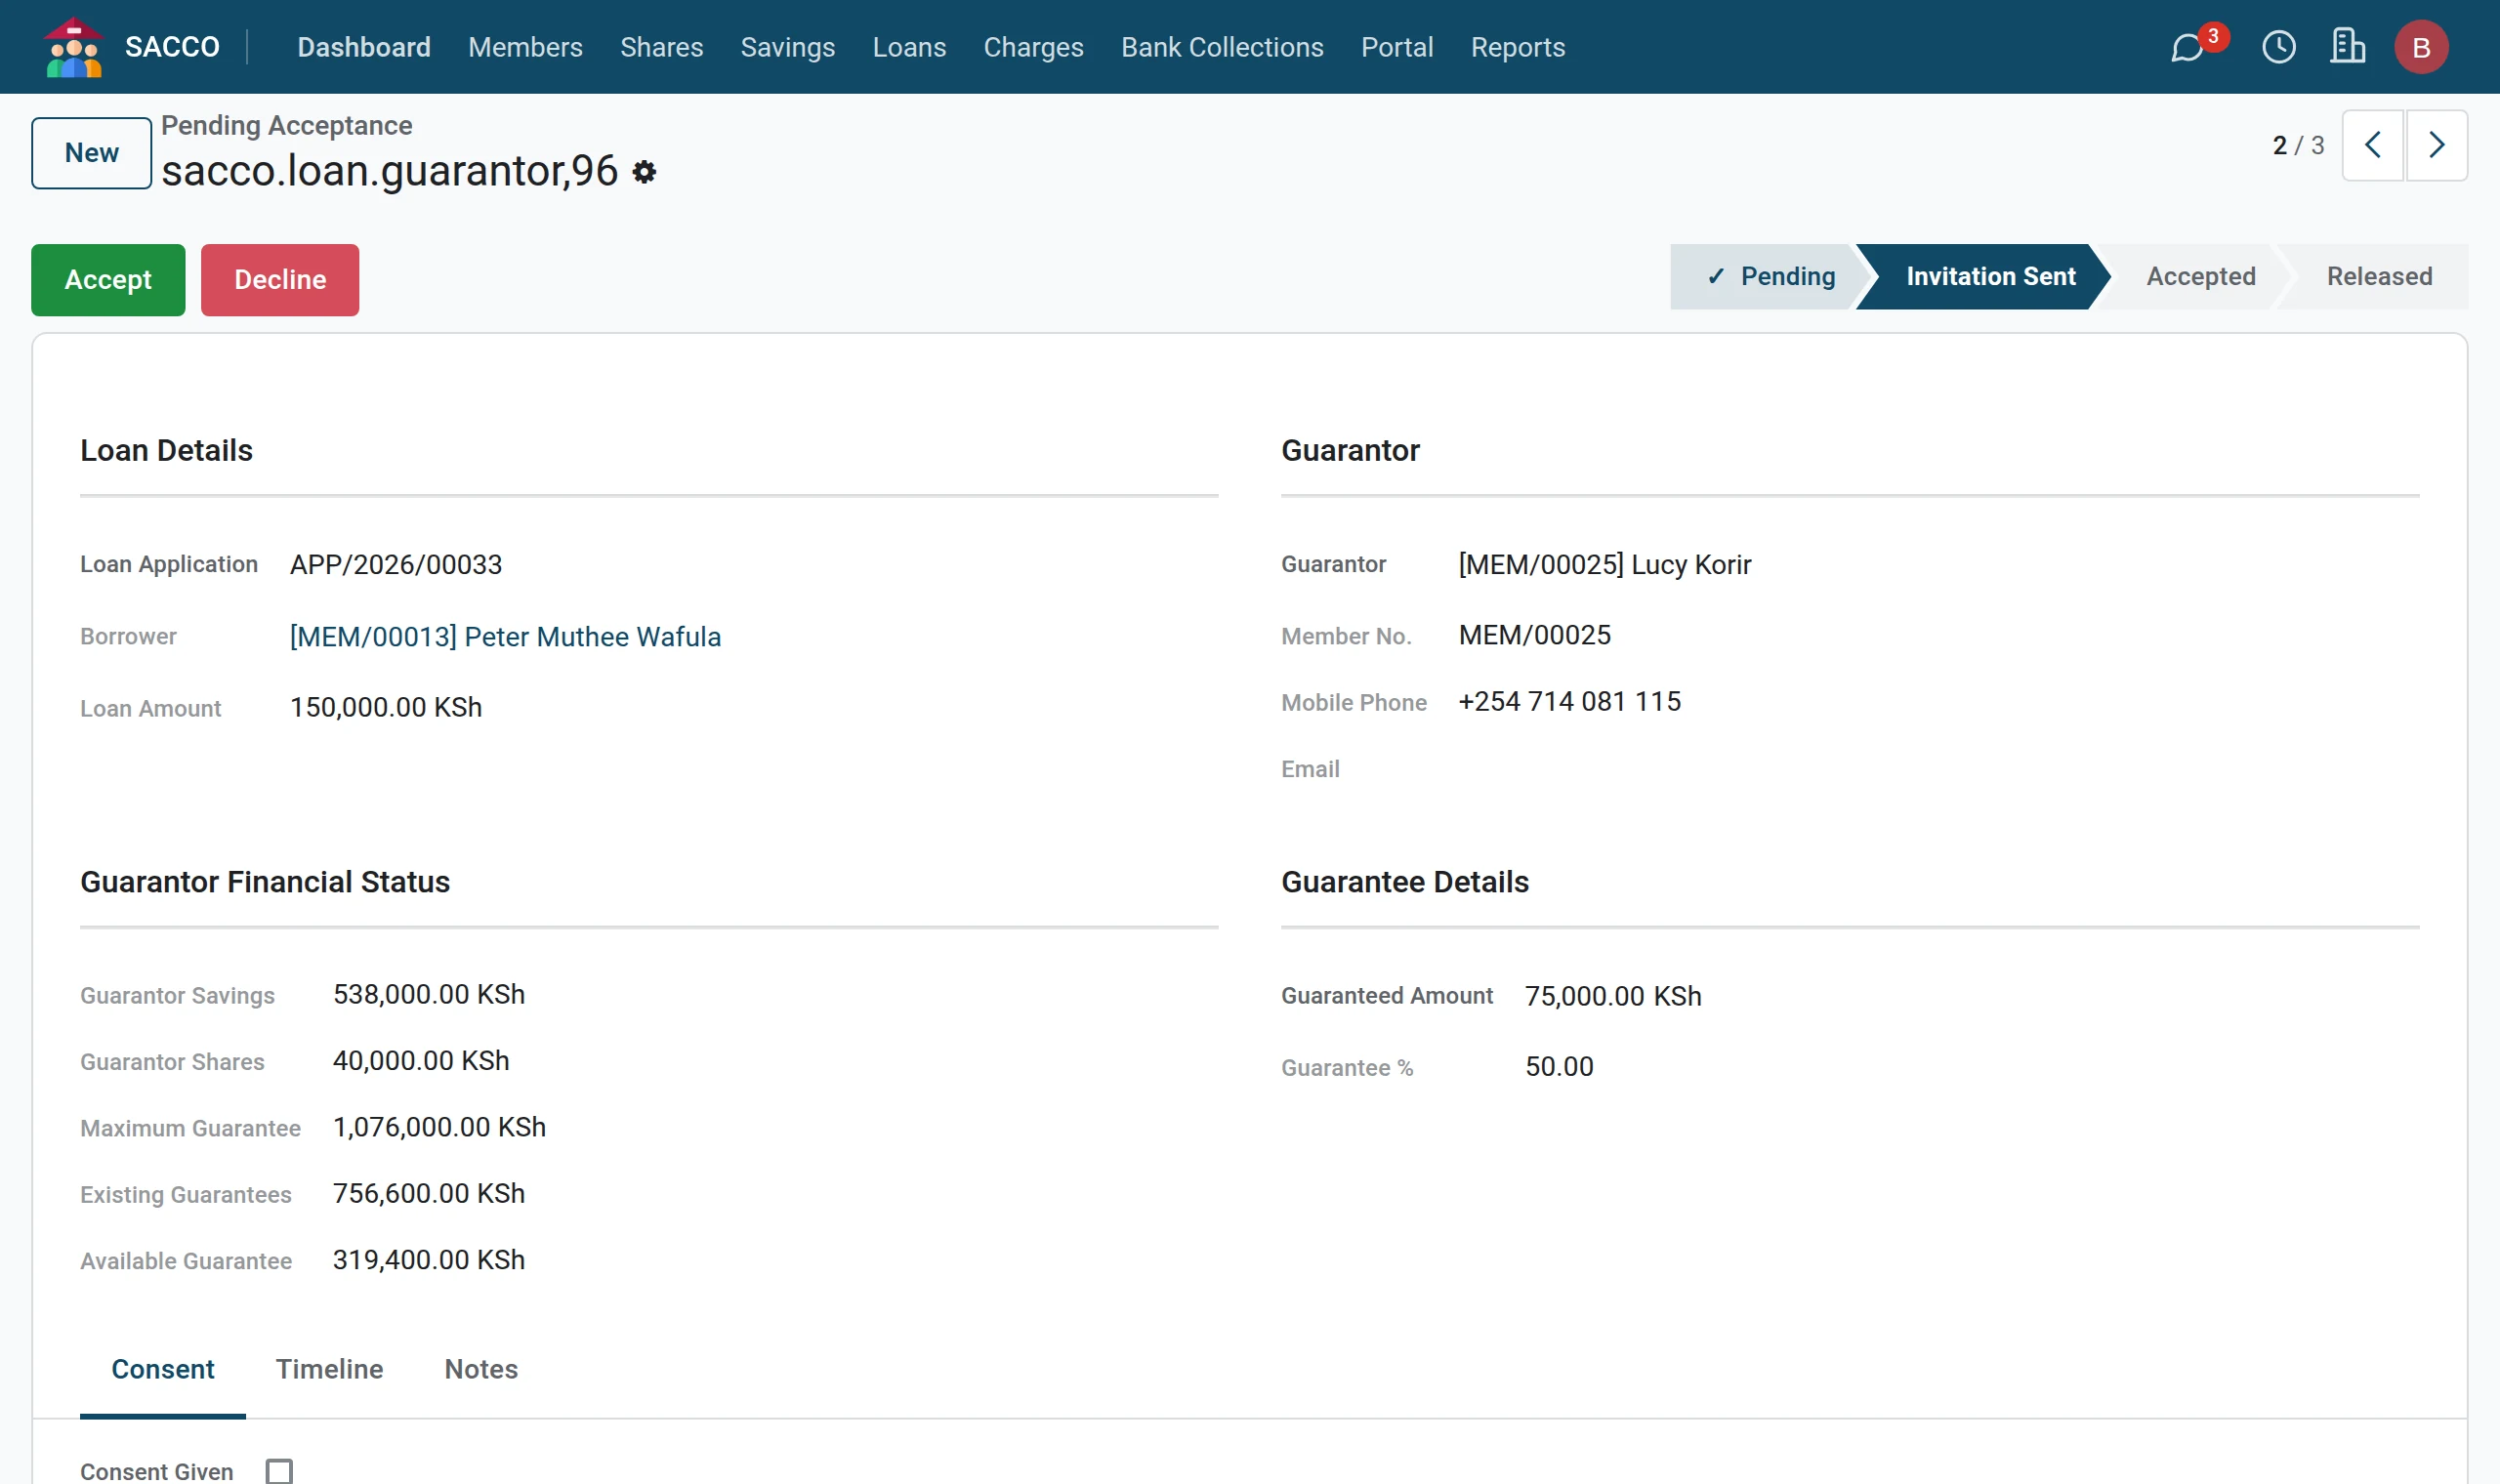Open the Loans menu
The width and height of the screenshot is (2500, 1484).
[909, 47]
